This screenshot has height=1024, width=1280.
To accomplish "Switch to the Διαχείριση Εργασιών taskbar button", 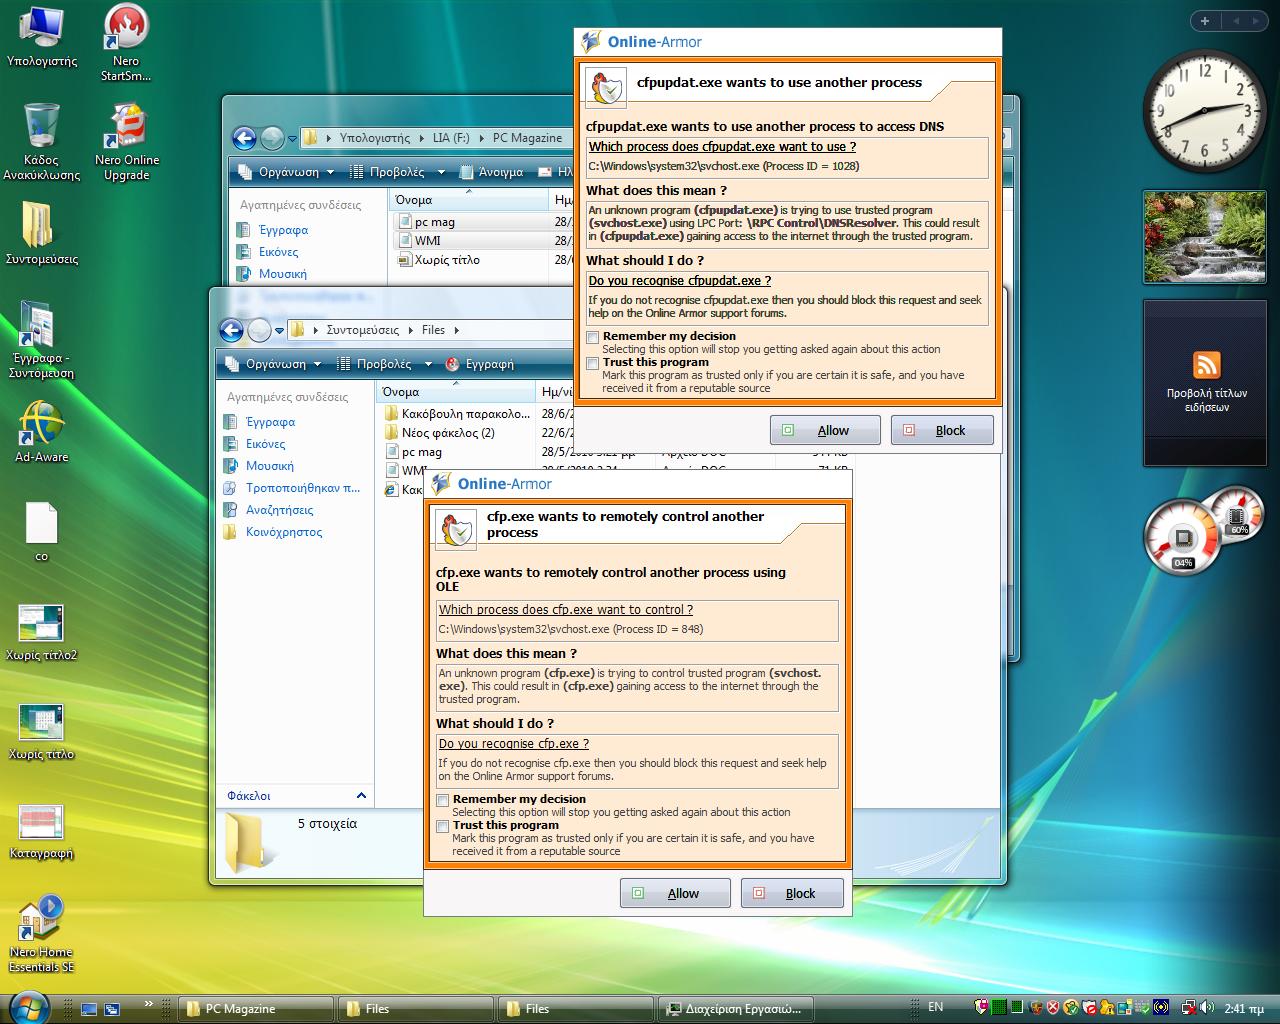I will pos(736,1009).
